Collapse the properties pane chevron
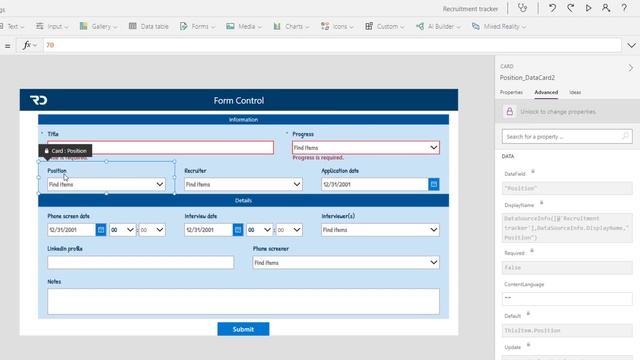The width and height of the screenshot is (640, 360). (x=631, y=68)
